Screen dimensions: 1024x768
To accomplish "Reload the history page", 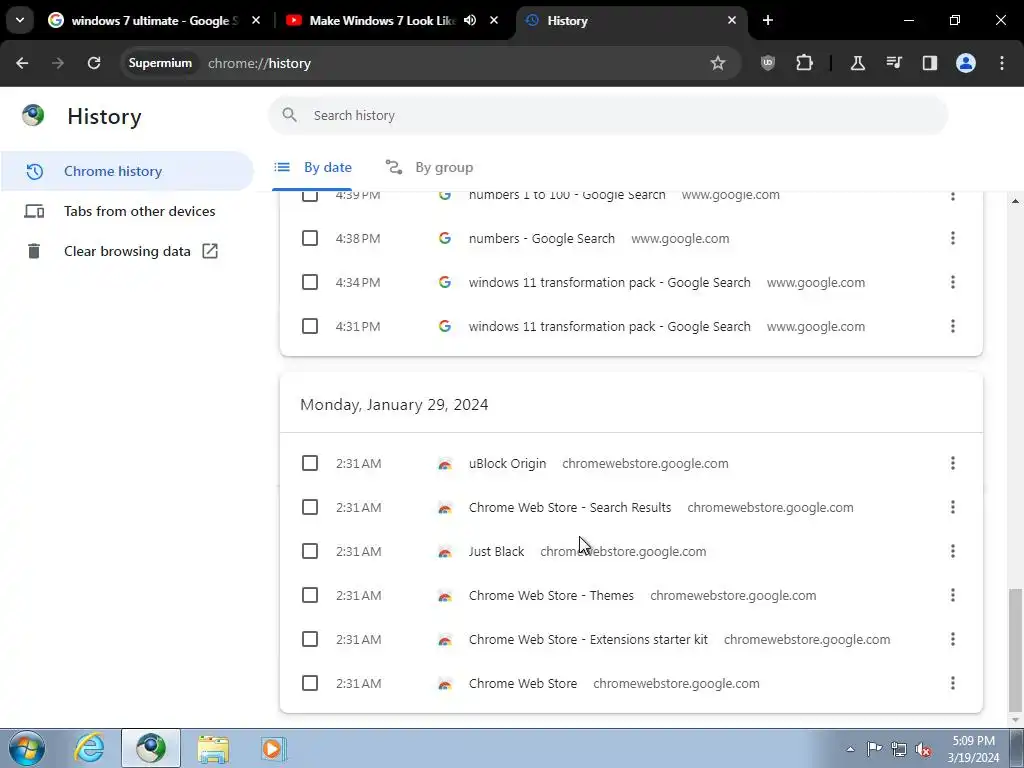I will click(94, 63).
